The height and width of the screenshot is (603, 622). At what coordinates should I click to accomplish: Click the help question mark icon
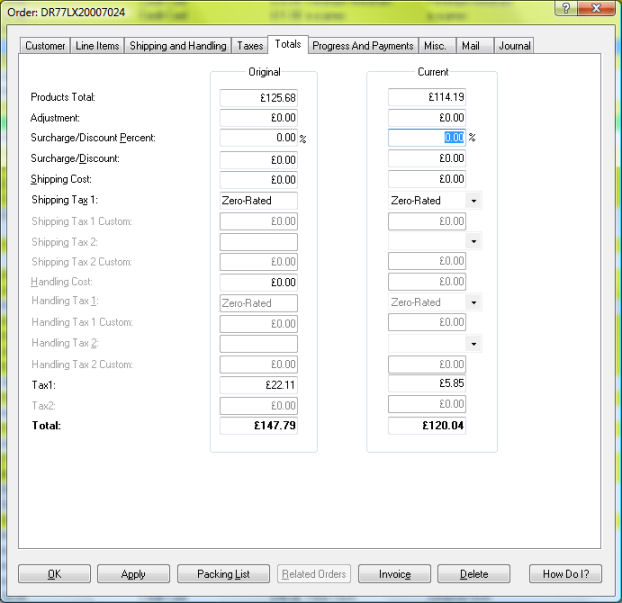tap(566, 8)
